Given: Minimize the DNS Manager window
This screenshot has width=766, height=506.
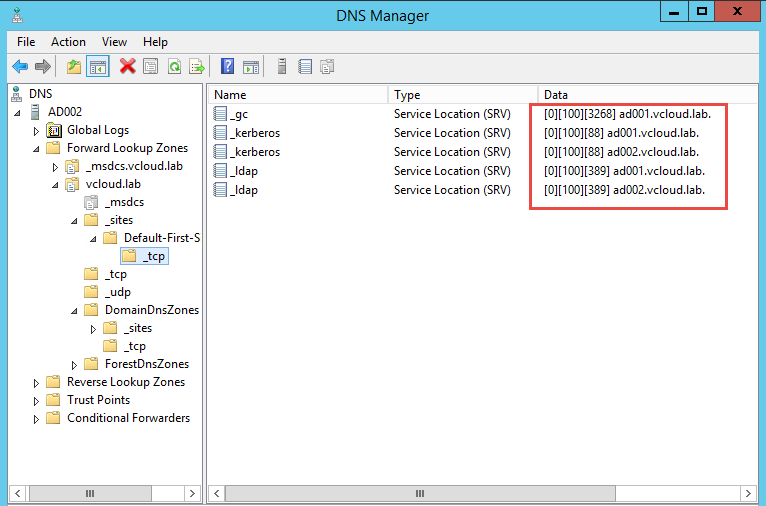Looking at the screenshot, I should pos(674,12).
